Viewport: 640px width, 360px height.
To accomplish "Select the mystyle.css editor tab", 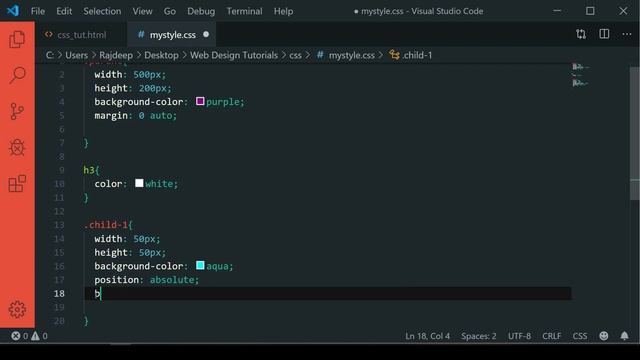I will [171, 35].
